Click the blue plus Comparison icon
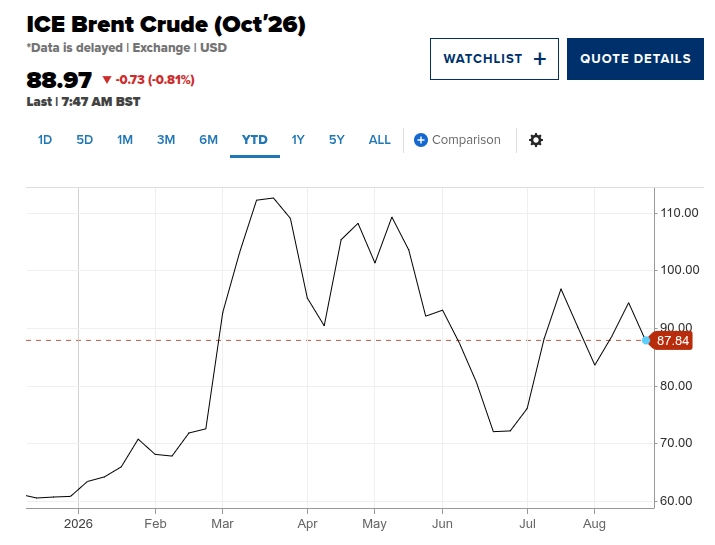715x545 pixels. coord(421,140)
